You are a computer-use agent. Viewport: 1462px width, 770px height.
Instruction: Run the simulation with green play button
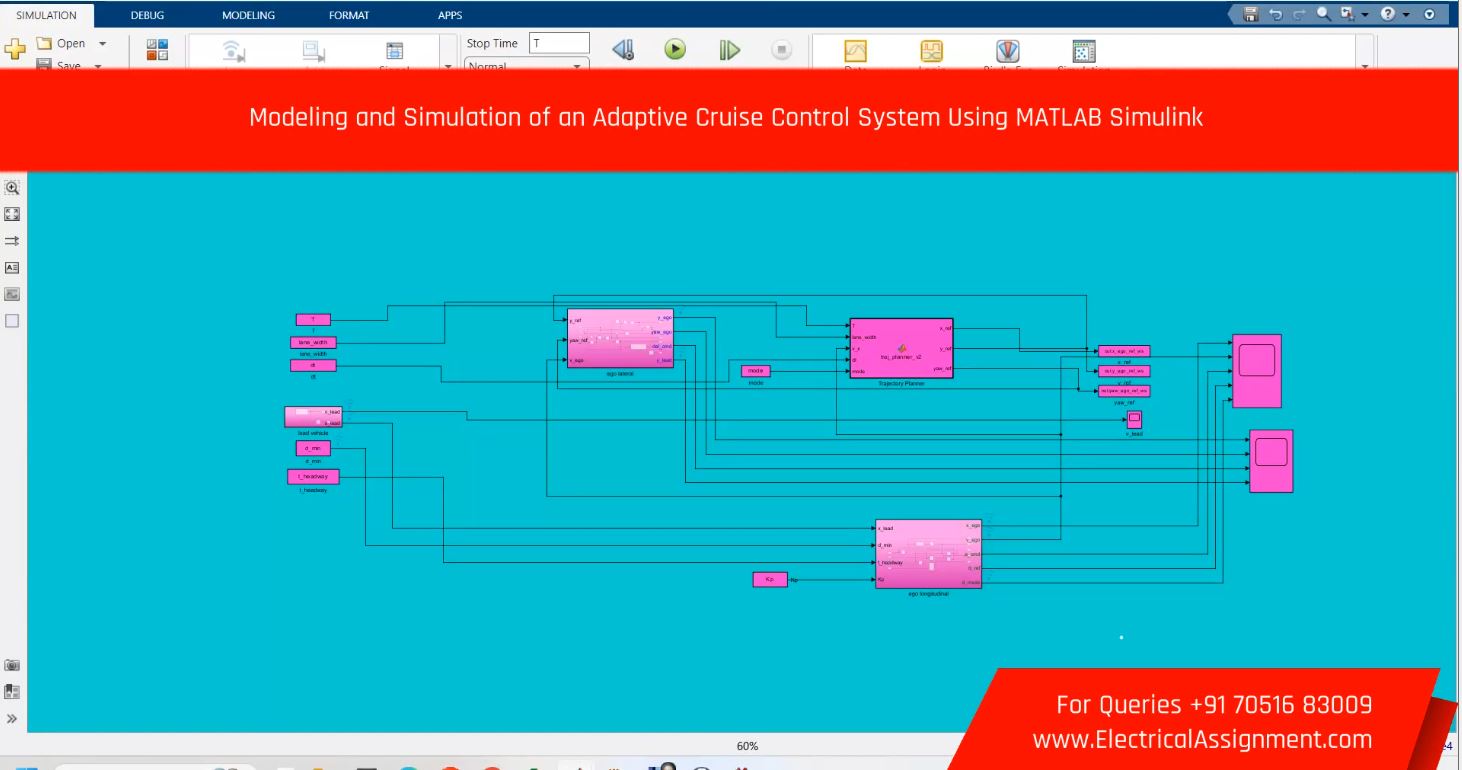coord(676,49)
